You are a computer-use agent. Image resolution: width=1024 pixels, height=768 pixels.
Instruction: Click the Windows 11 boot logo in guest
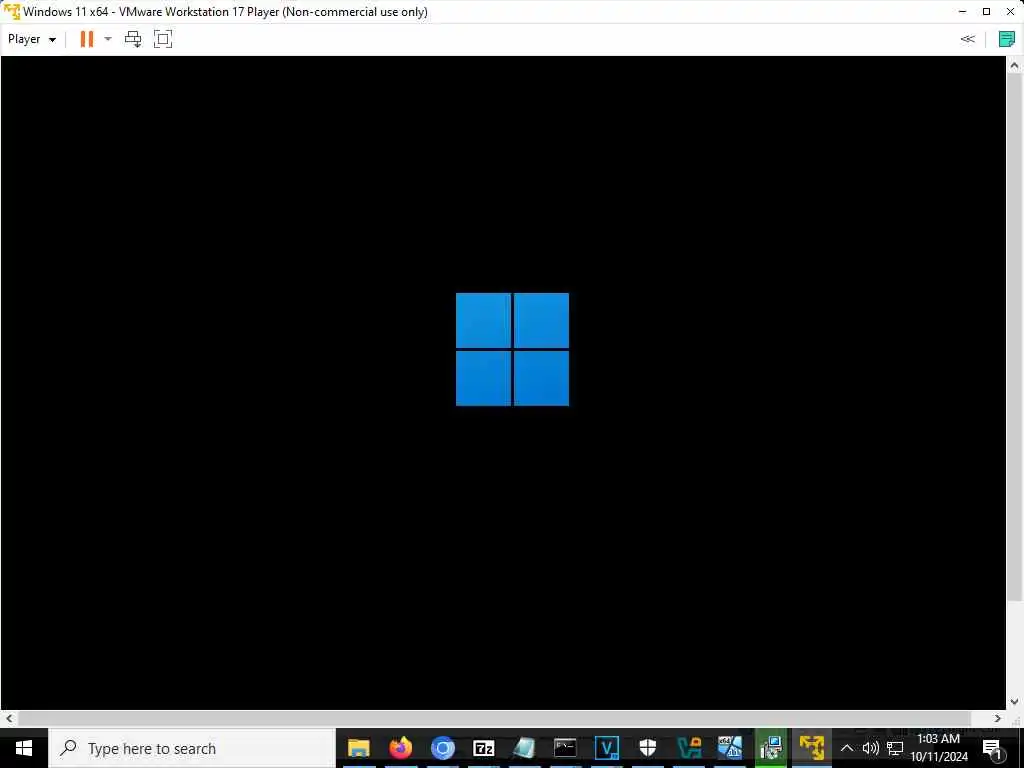click(x=512, y=349)
